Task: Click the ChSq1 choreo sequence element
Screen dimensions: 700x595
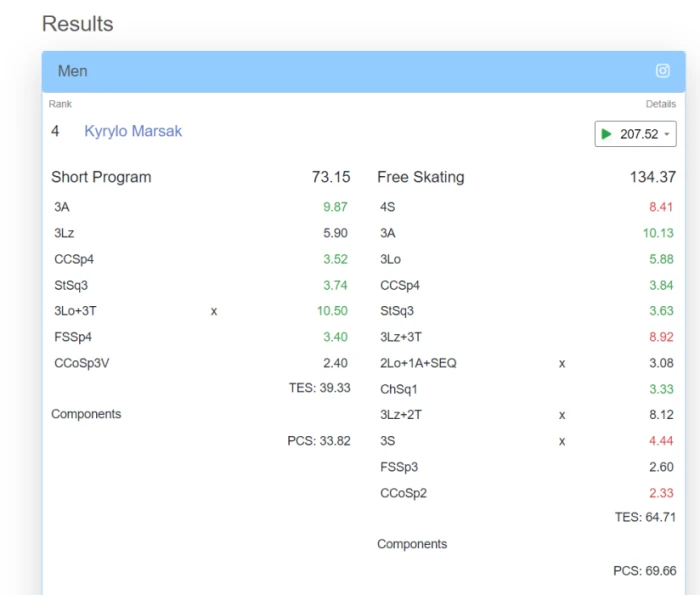Action: click(x=399, y=389)
